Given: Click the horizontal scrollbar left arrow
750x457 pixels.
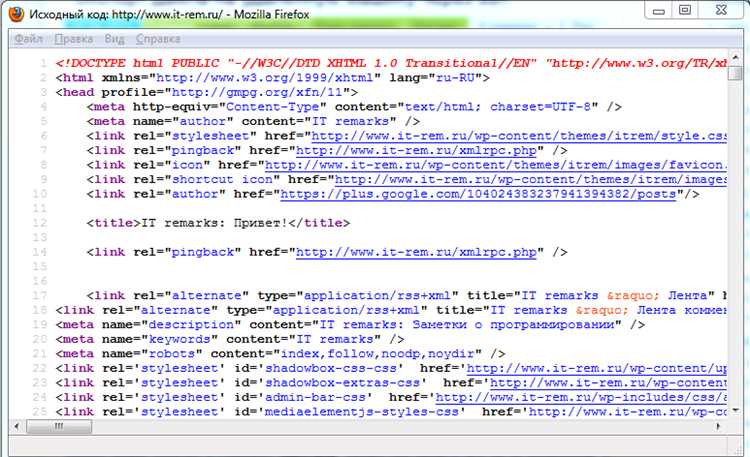Looking at the screenshot, I should 17,426.
